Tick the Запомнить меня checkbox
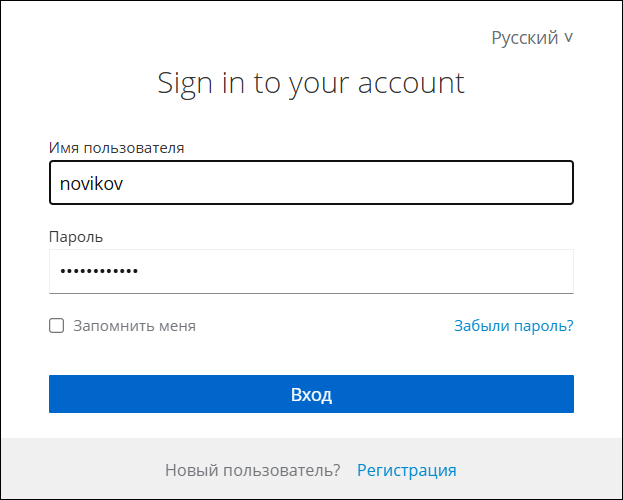Viewport: 623px width, 500px height. point(56,326)
